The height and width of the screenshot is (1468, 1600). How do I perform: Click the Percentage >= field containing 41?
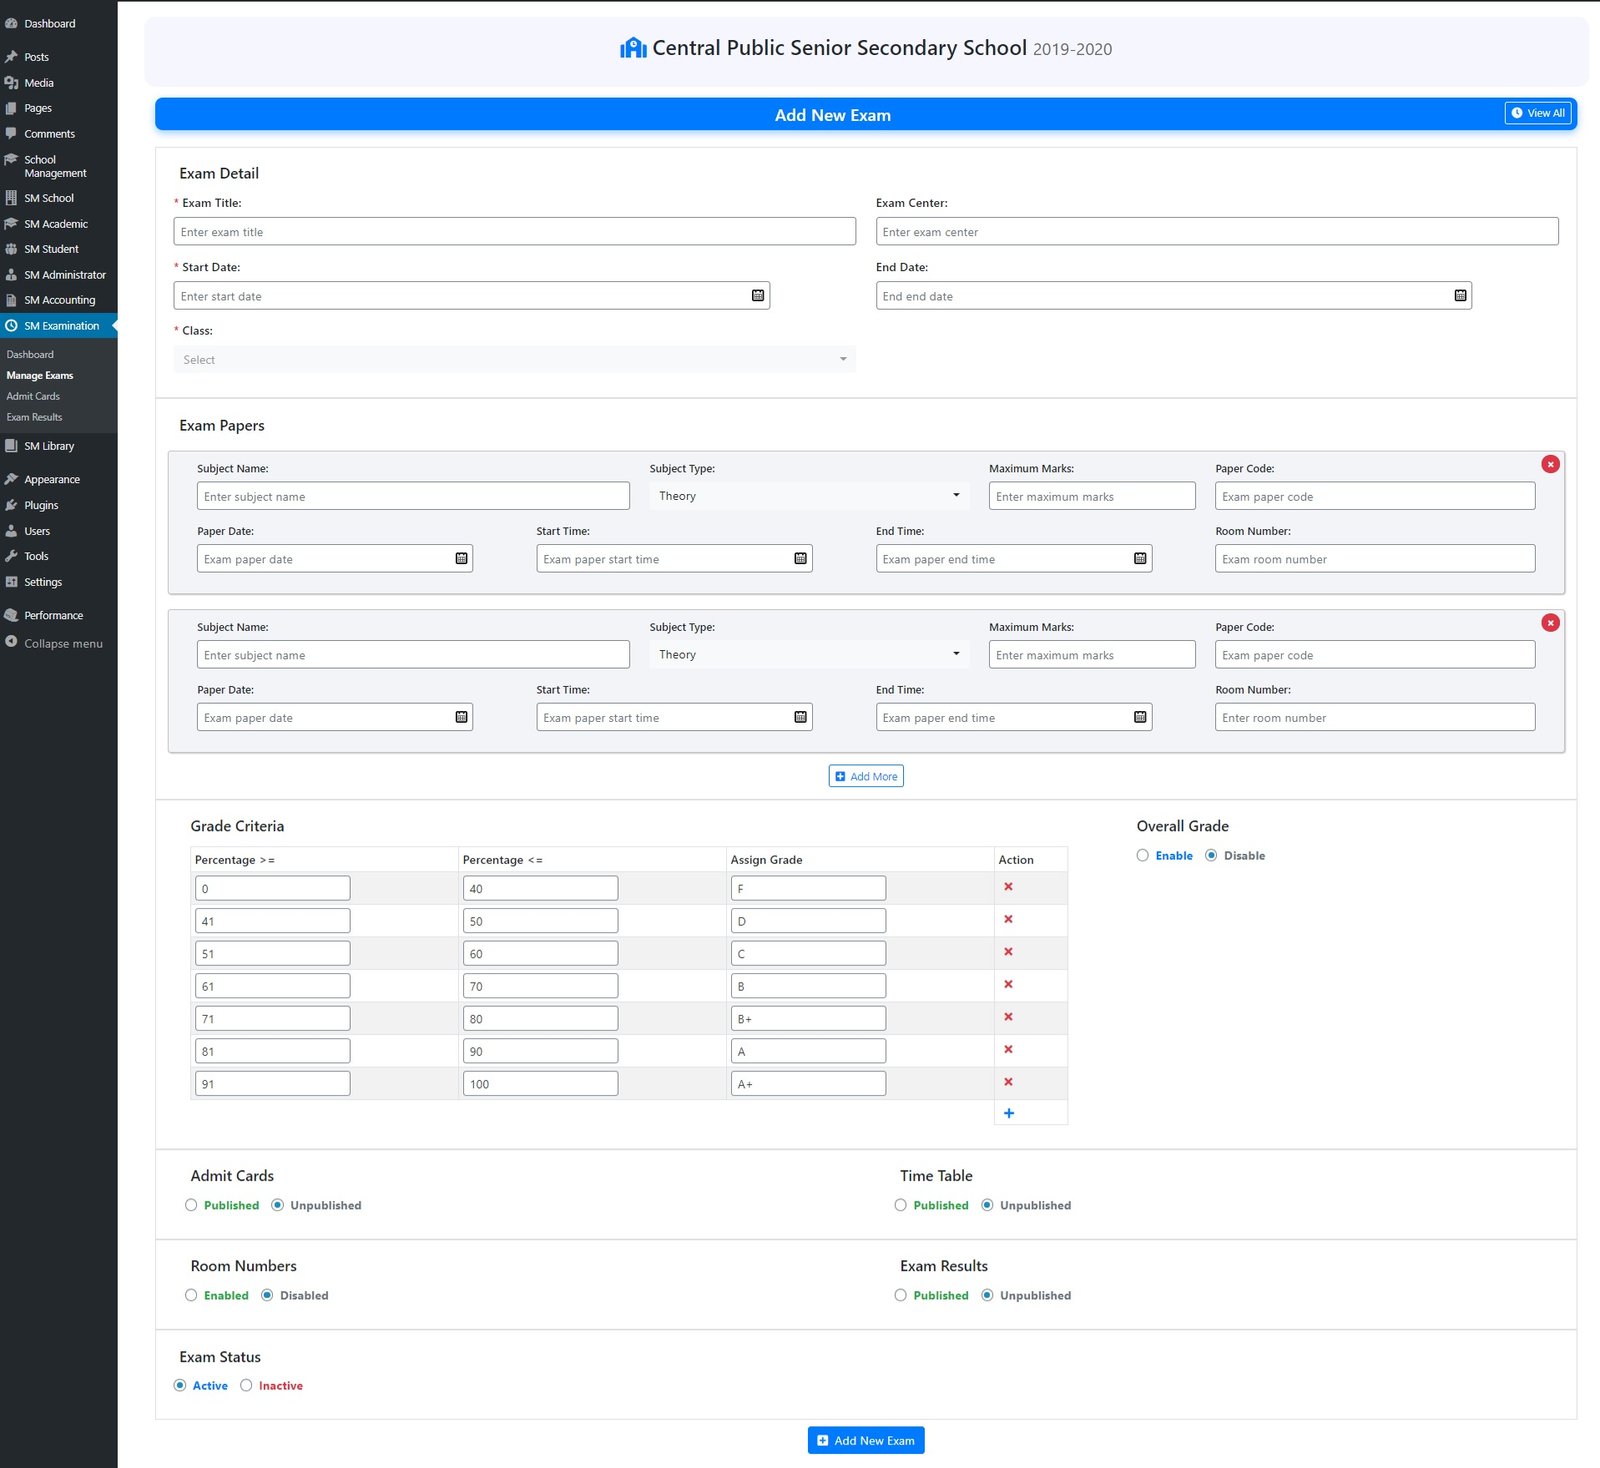[x=272, y=921]
